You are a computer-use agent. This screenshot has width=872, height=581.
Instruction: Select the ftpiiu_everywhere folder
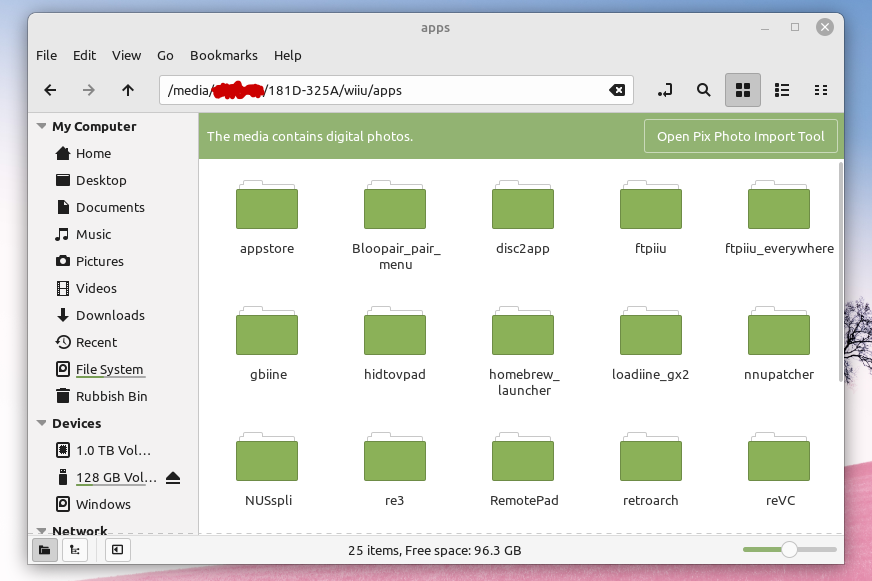click(x=779, y=217)
